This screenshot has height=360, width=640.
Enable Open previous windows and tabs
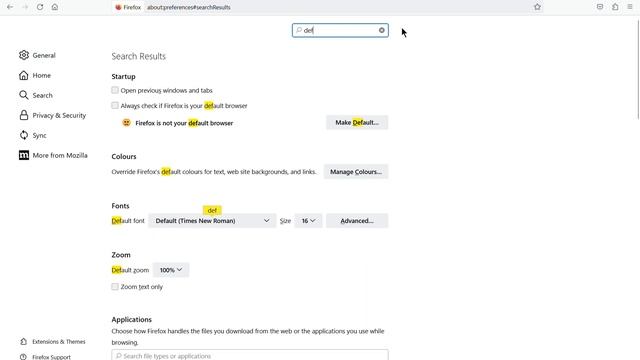pos(115,90)
